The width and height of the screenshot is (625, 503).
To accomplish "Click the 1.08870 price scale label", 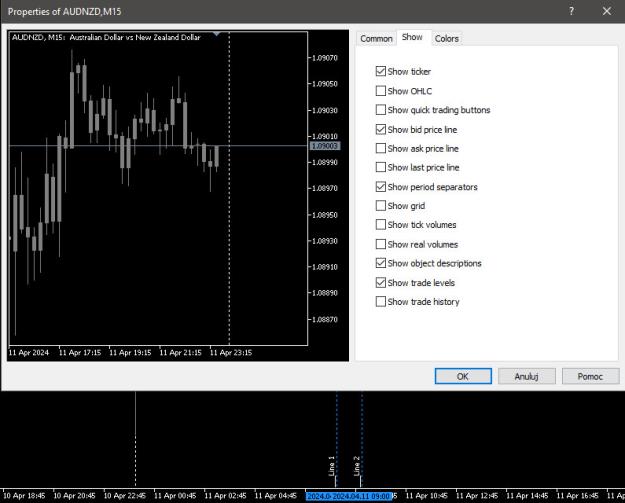I will click(x=324, y=319).
